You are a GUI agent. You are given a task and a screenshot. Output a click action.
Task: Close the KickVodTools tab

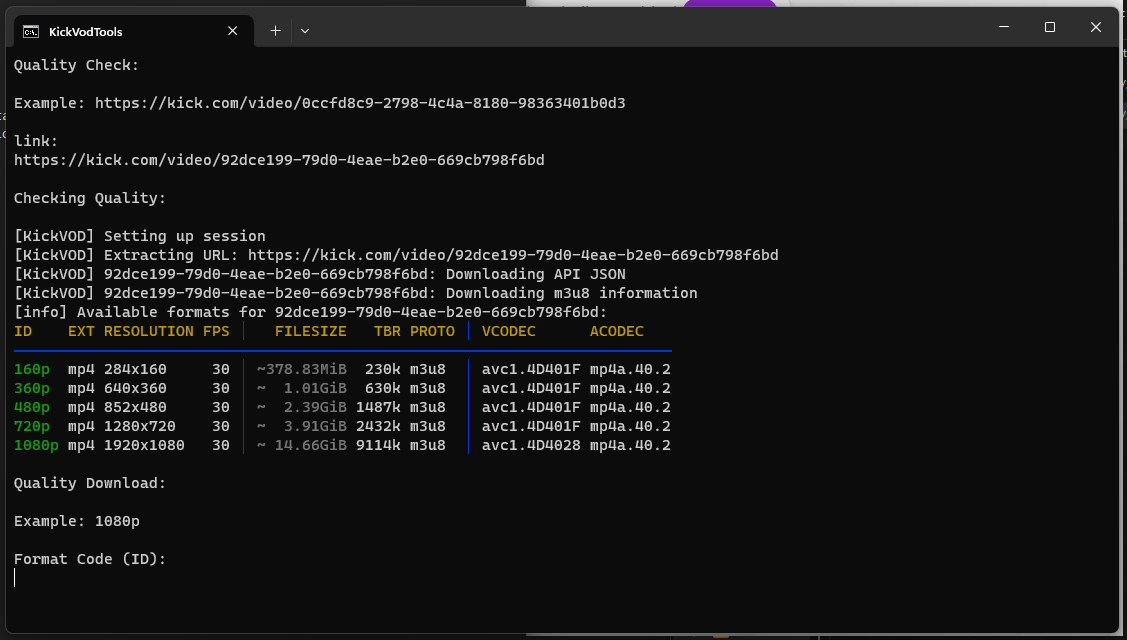[x=233, y=31]
